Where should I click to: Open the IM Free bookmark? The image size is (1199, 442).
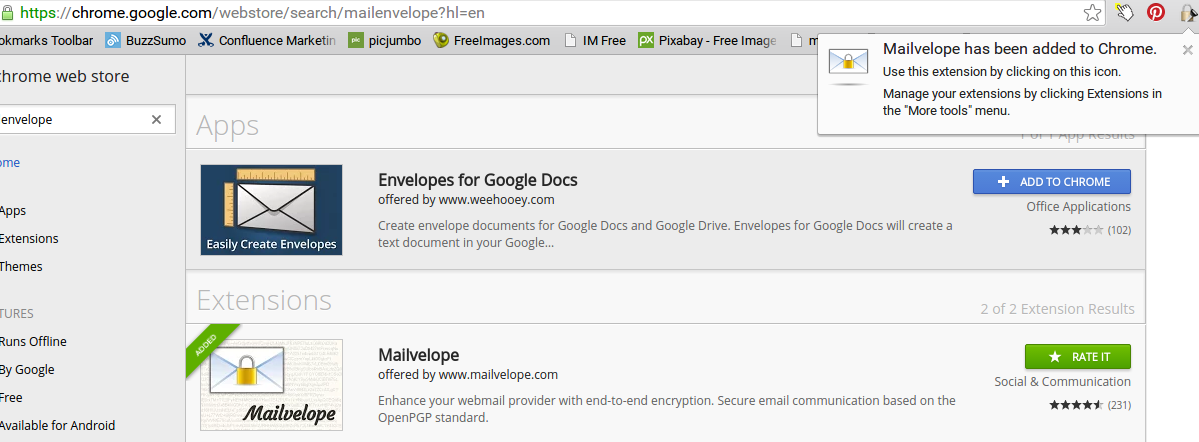pyautogui.click(x=595, y=41)
